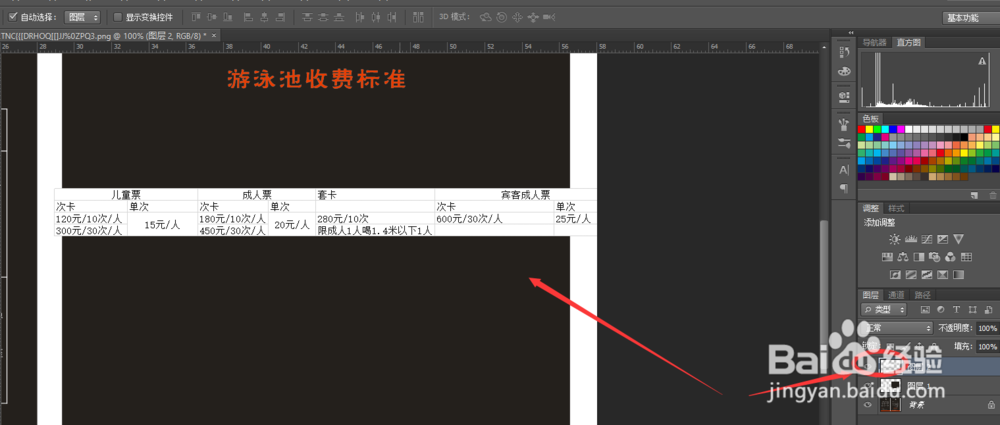Image resolution: width=1000 pixels, height=425 pixels.
Task: Create new swatch from foreground color
Action: click(974, 195)
